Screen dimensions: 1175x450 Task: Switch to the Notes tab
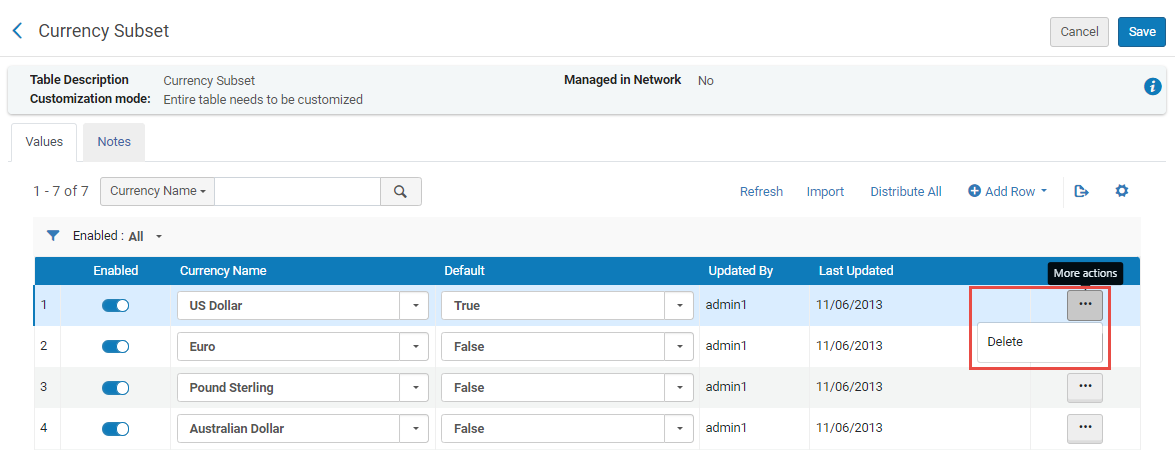[x=114, y=142]
